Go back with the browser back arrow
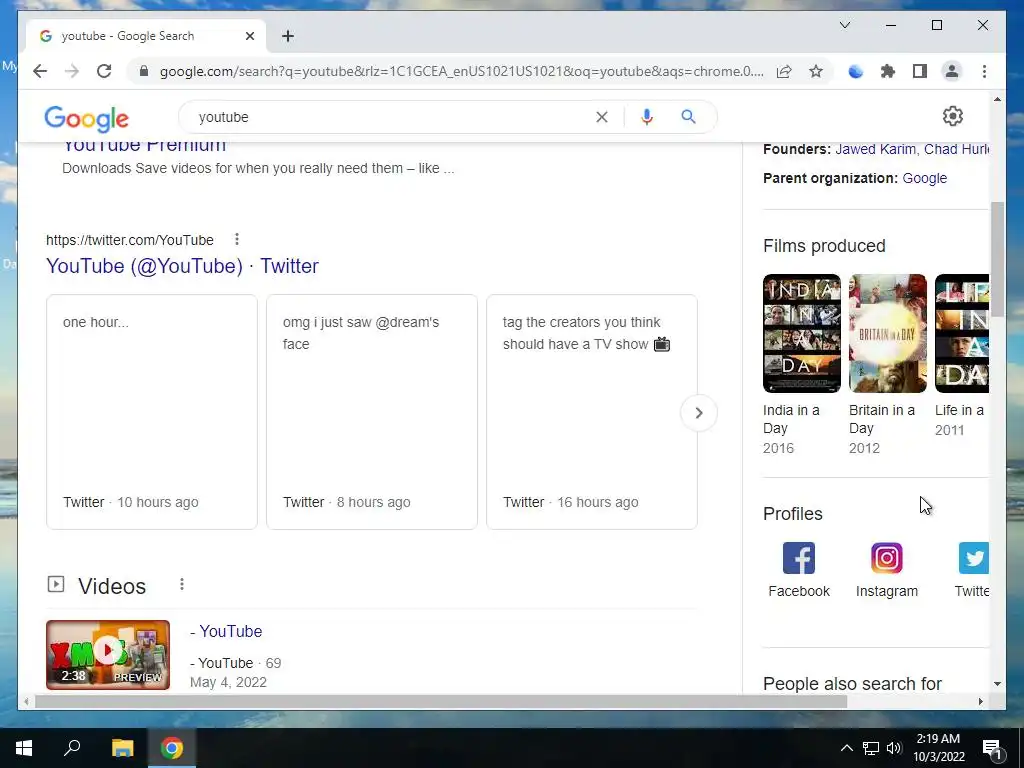 pos(40,71)
